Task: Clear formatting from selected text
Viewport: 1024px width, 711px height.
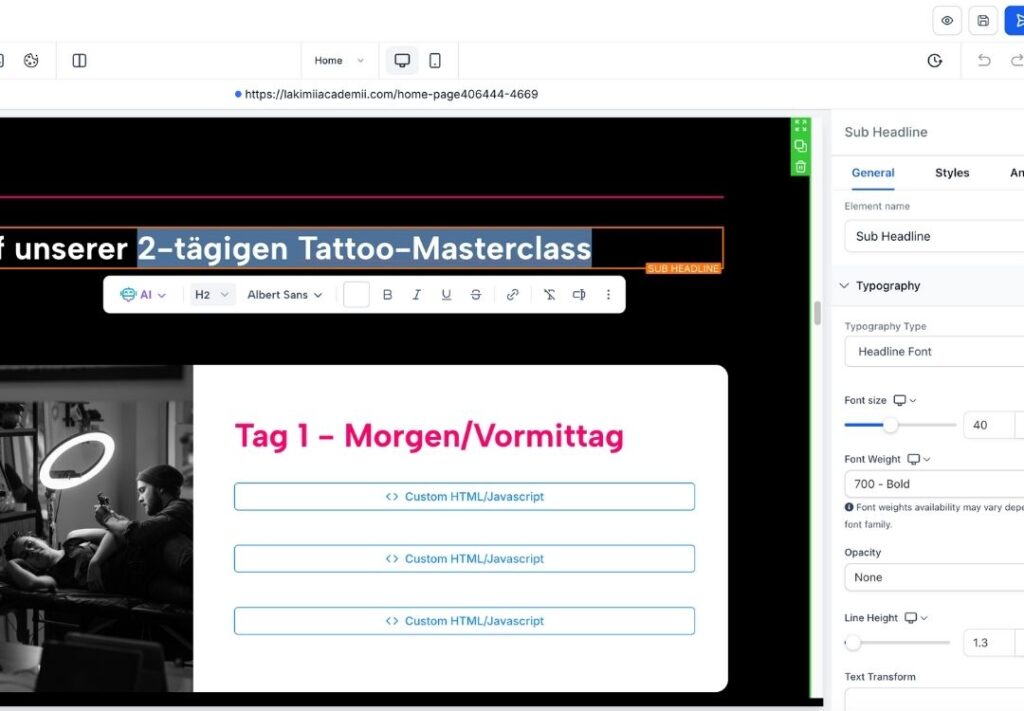Action: 549,295
